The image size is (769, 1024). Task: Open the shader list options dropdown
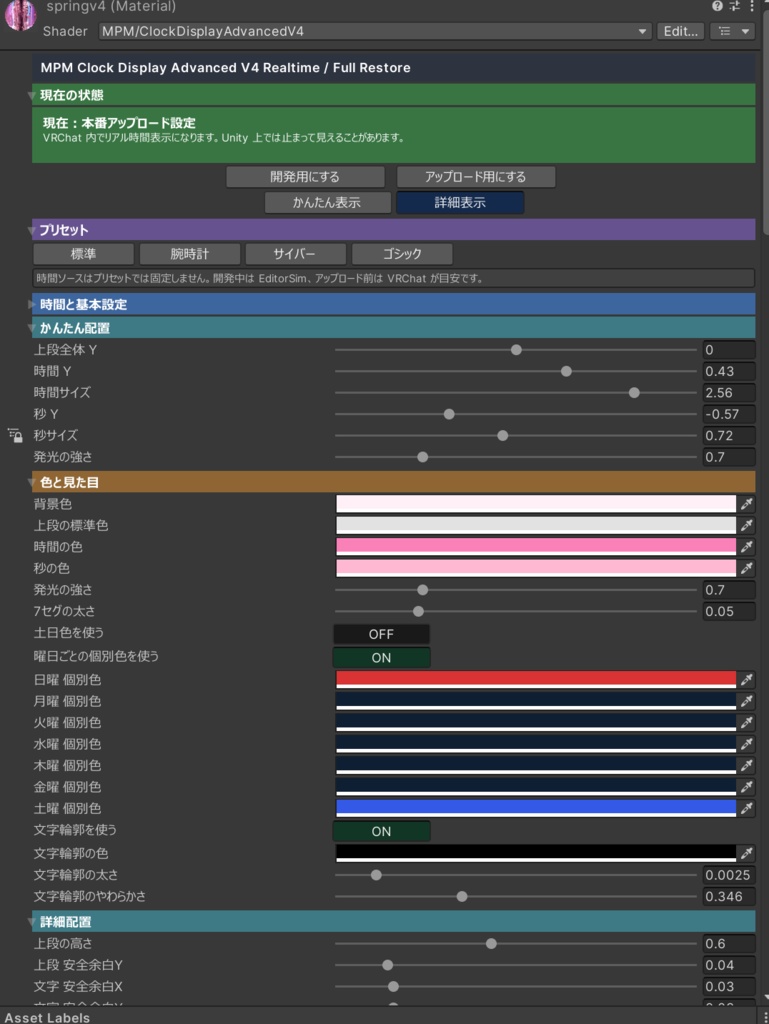click(x=733, y=31)
